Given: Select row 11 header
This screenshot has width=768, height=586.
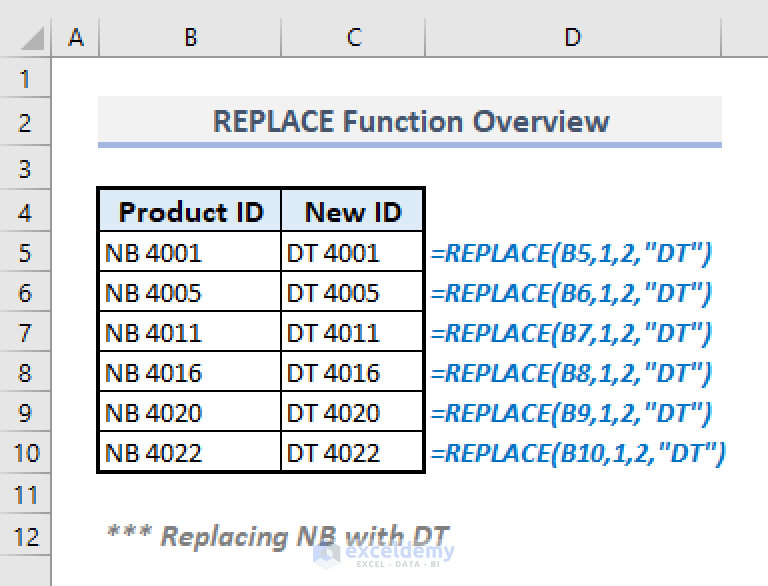Looking at the screenshot, I should tap(25, 494).
